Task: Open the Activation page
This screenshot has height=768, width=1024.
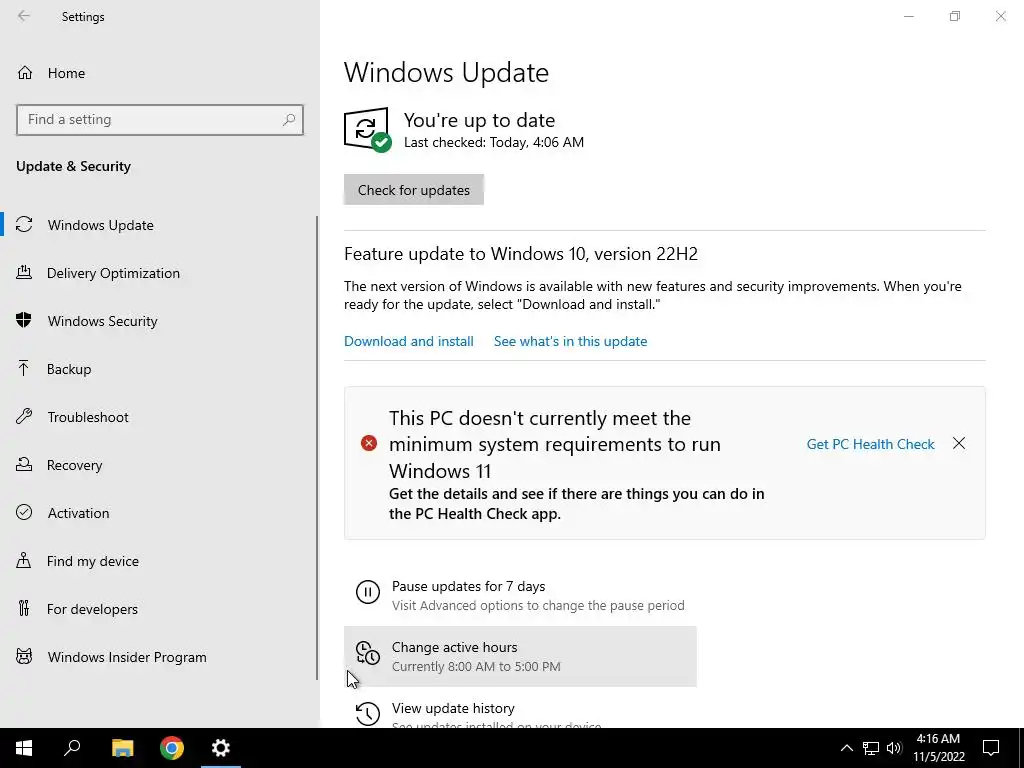Action: [78, 513]
